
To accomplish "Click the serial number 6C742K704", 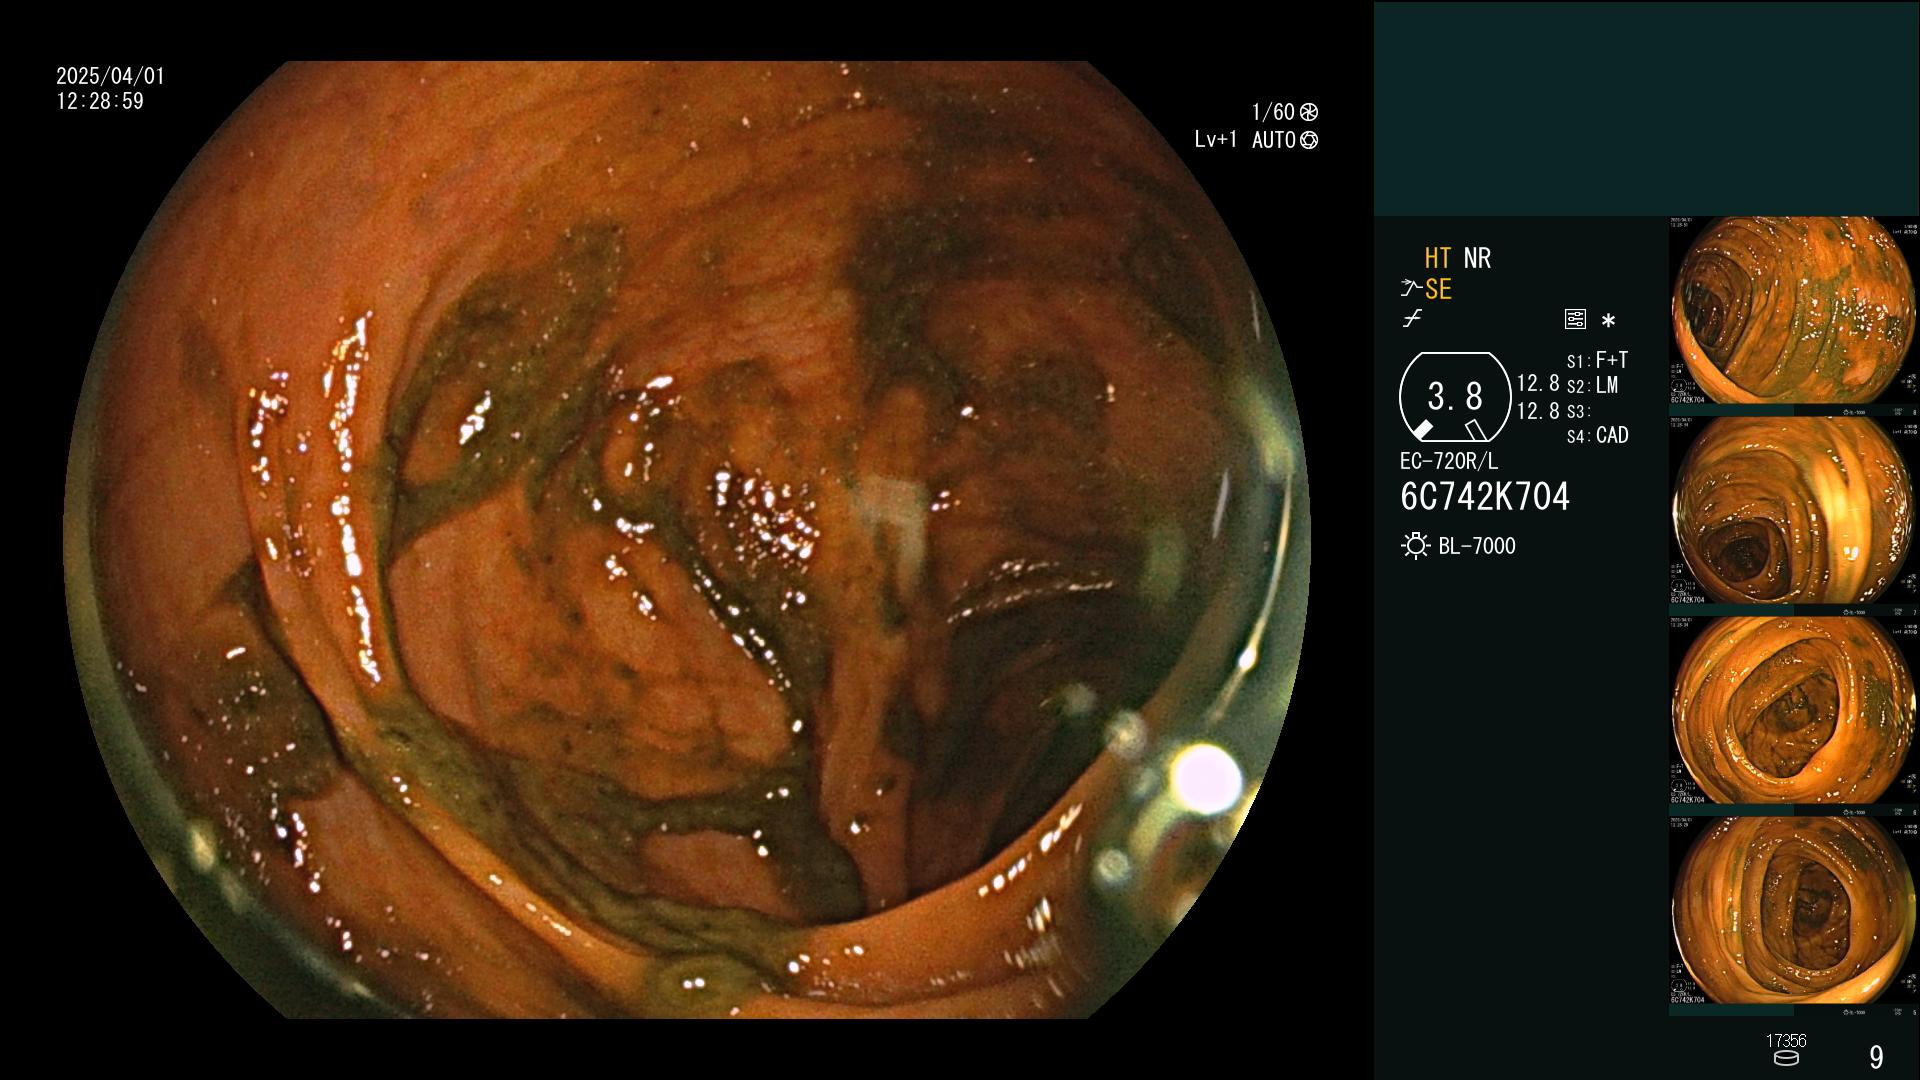I will coord(1485,497).
